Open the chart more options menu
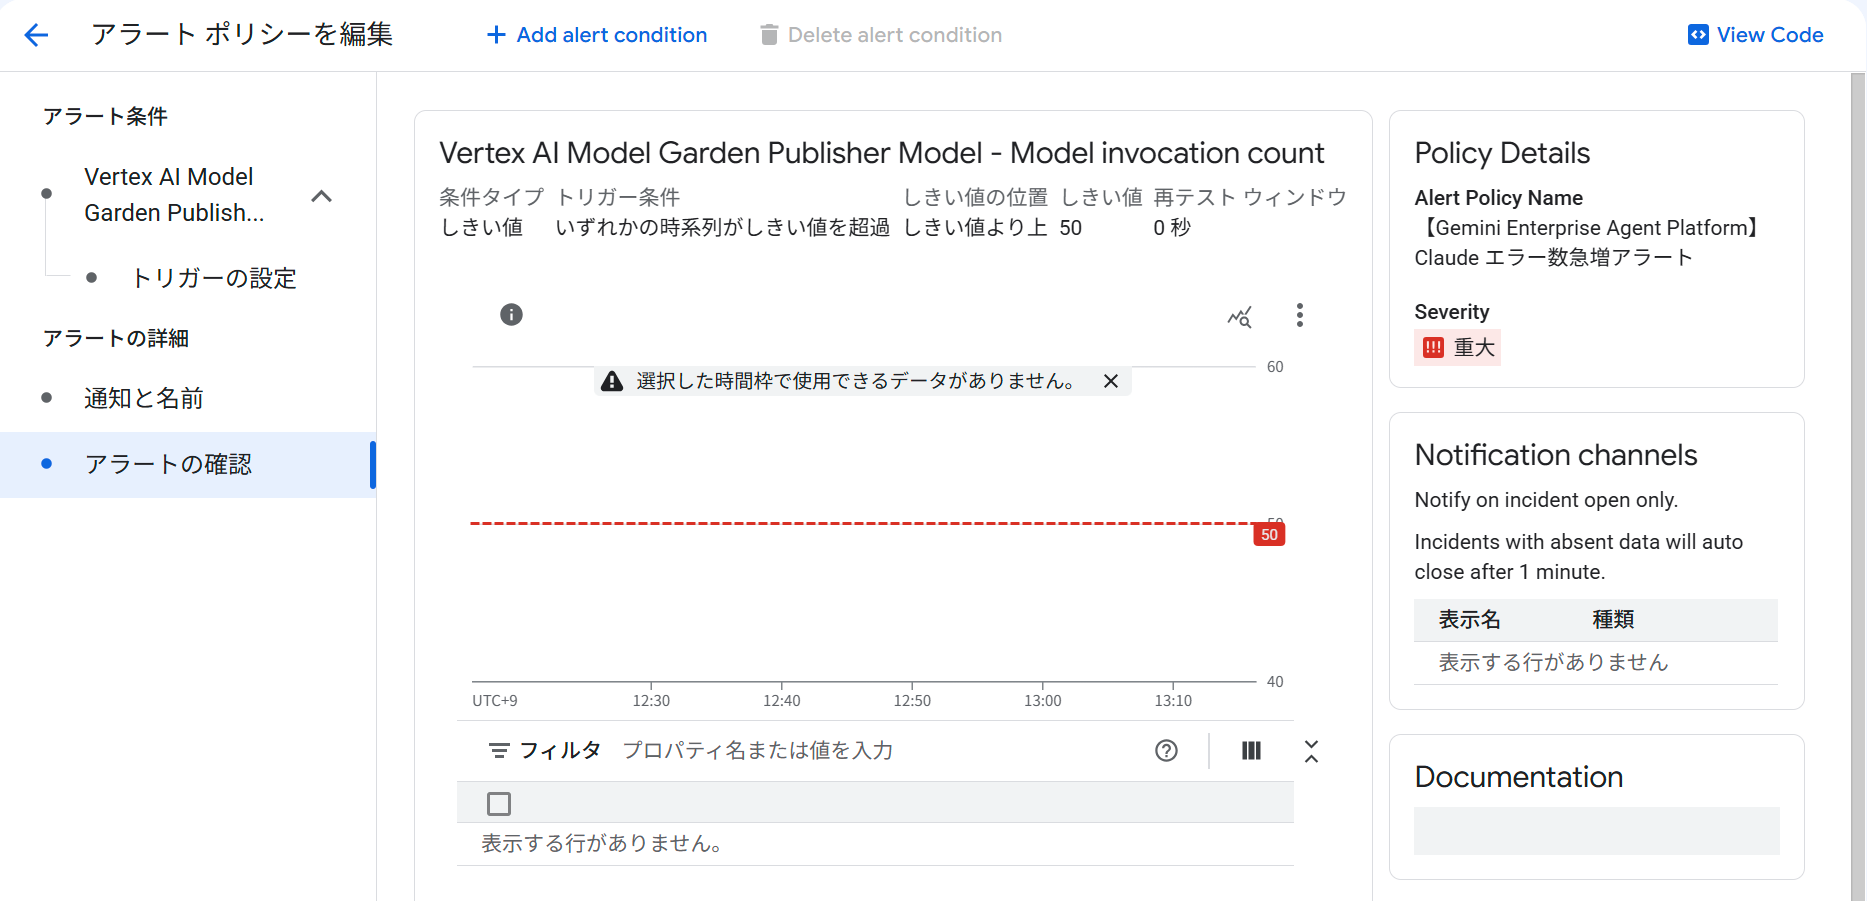The image size is (1867, 901). 1300,316
